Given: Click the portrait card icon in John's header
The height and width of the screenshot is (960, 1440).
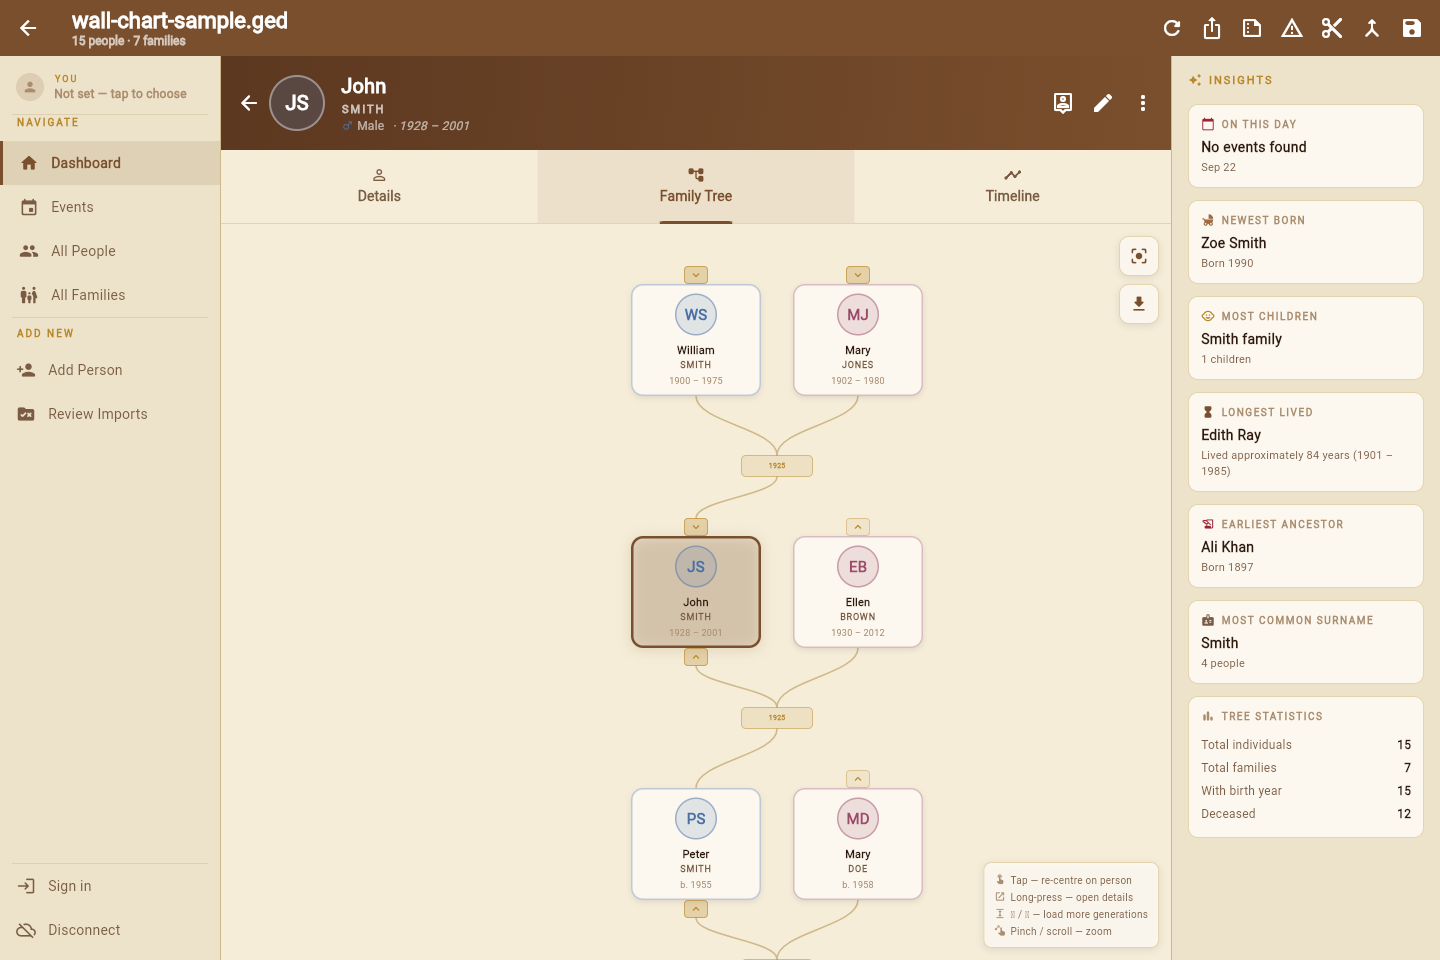Looking at the screenshot, I should [1063, 103].
